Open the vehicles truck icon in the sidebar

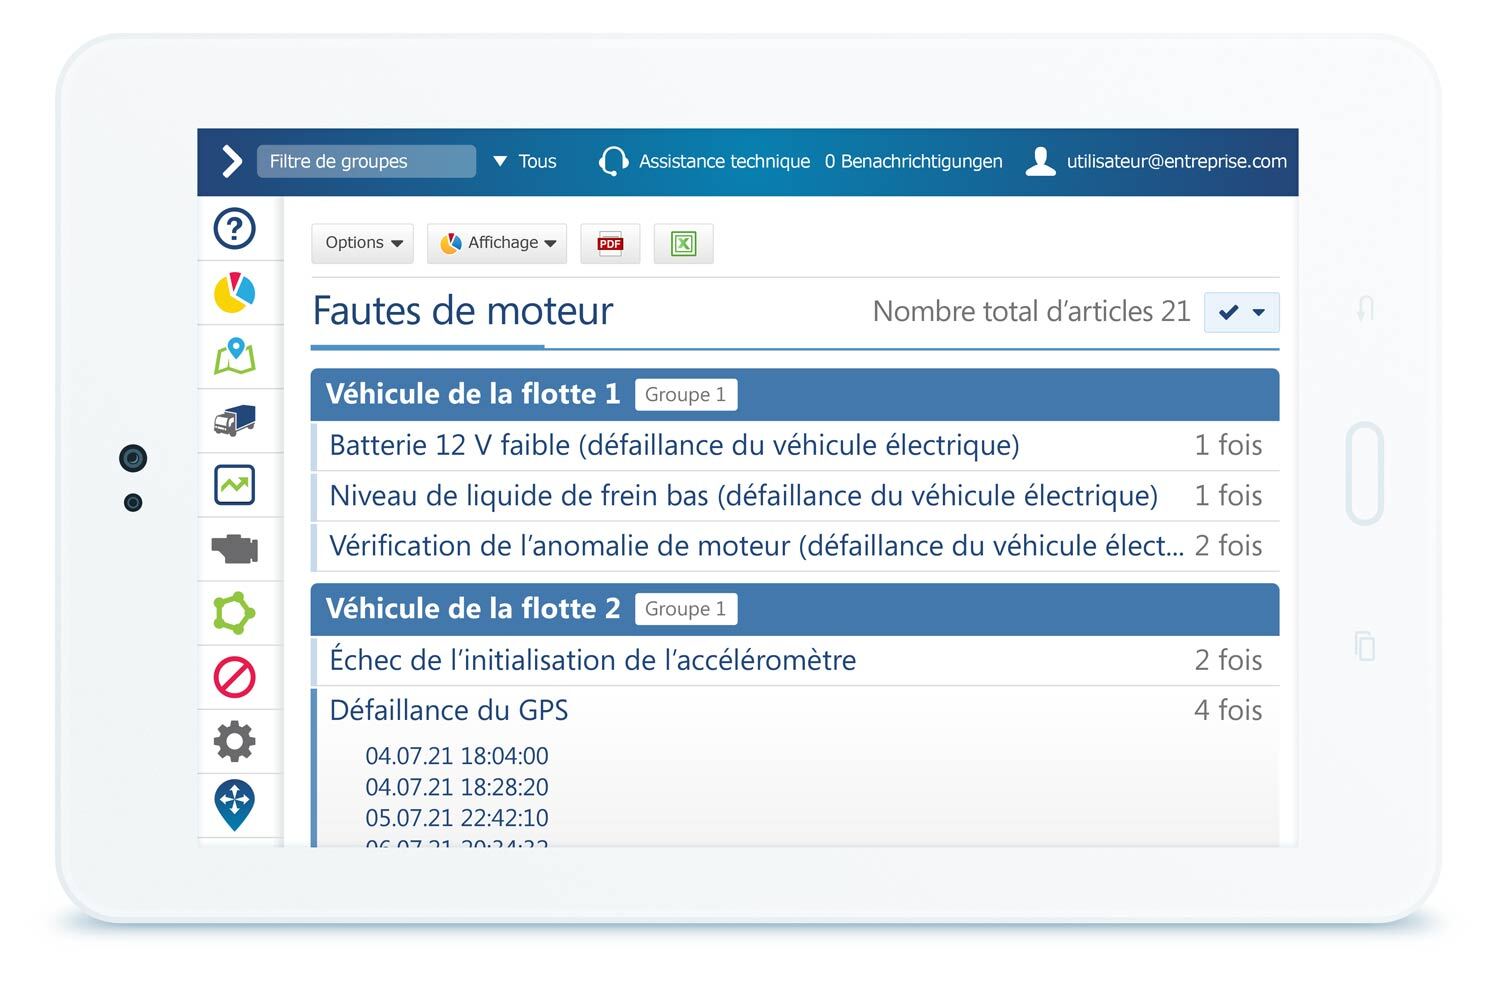(x=235, y=421)
